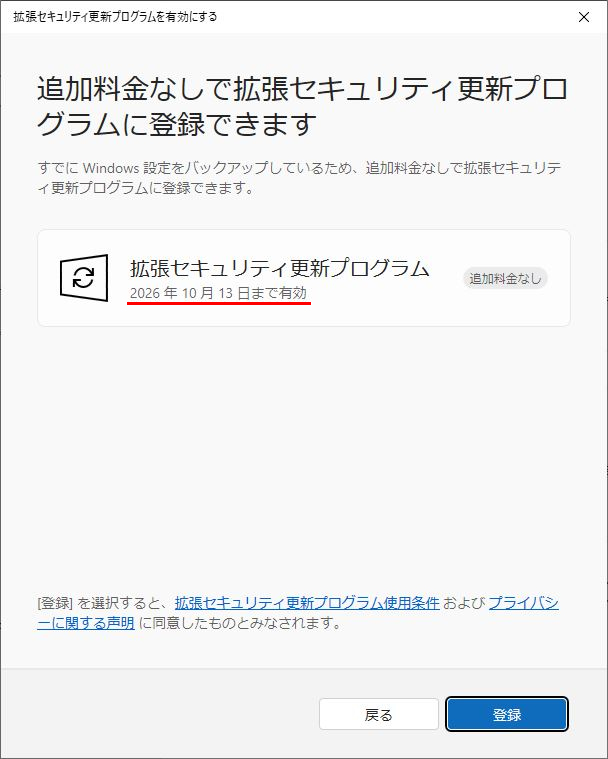This screenshot has height=759, width=608.
Task: Click the word Windows in the description
Action: [x=111, y=168]
